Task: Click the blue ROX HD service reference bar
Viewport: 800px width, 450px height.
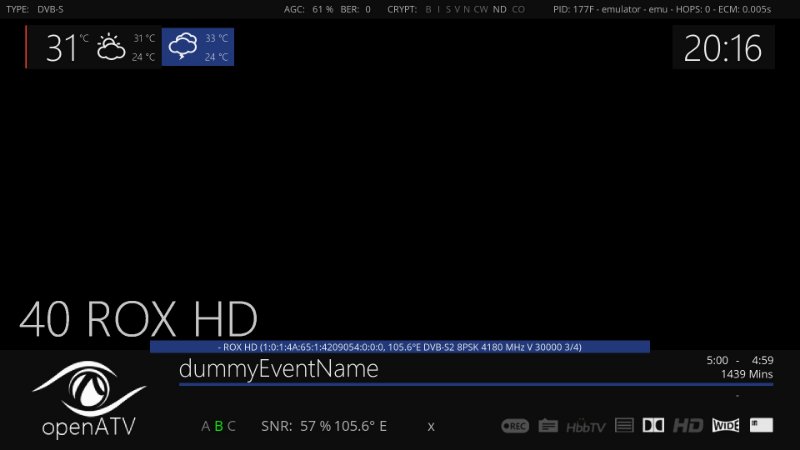Action: click(400, 347)
